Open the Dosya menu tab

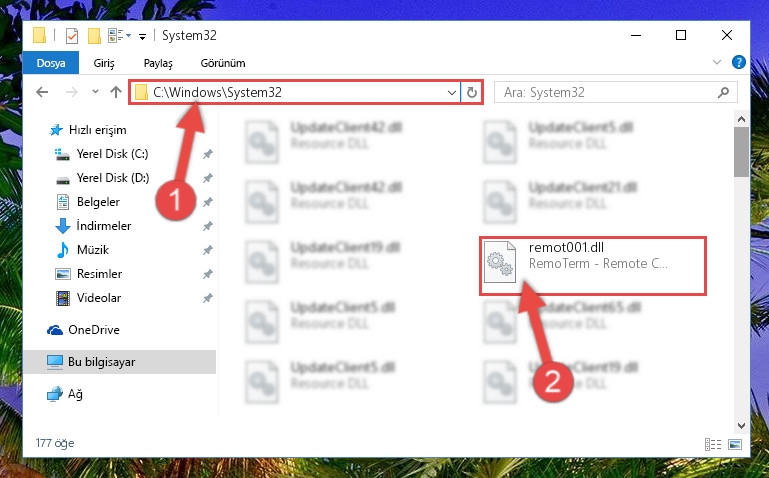coord(51,63)
